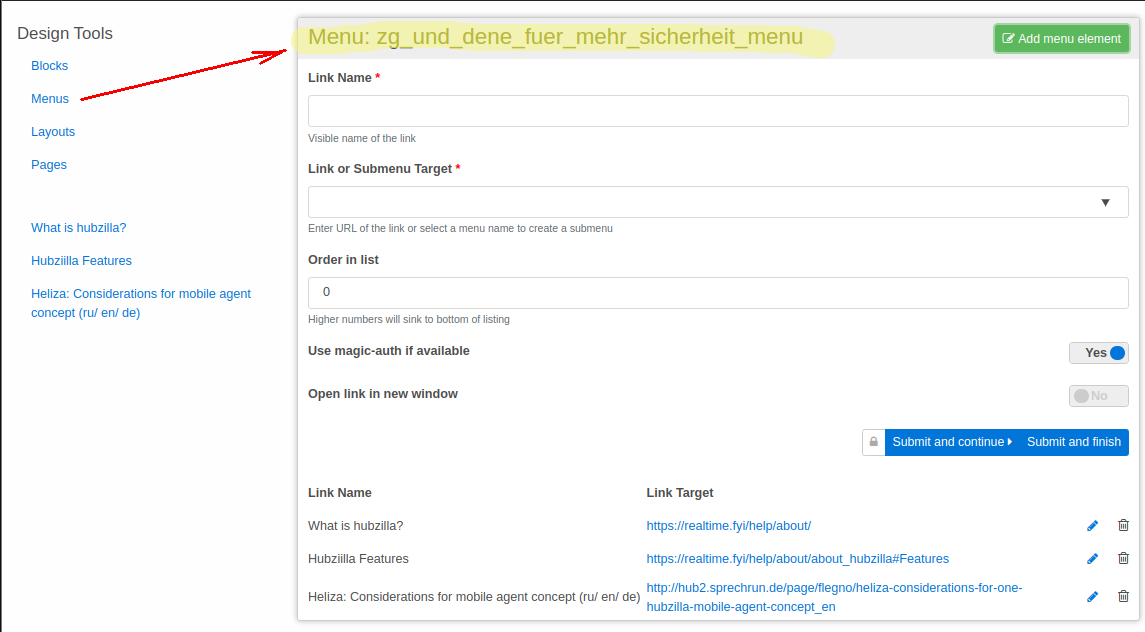
Task: Go to Layouts in Design Tools
Action: 53,132
